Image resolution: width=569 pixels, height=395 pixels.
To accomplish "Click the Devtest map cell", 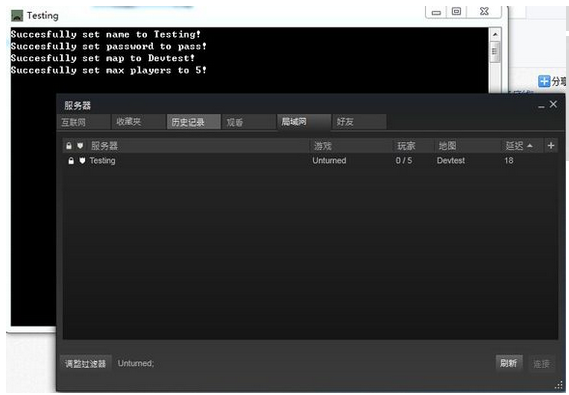I will [451, 160].
